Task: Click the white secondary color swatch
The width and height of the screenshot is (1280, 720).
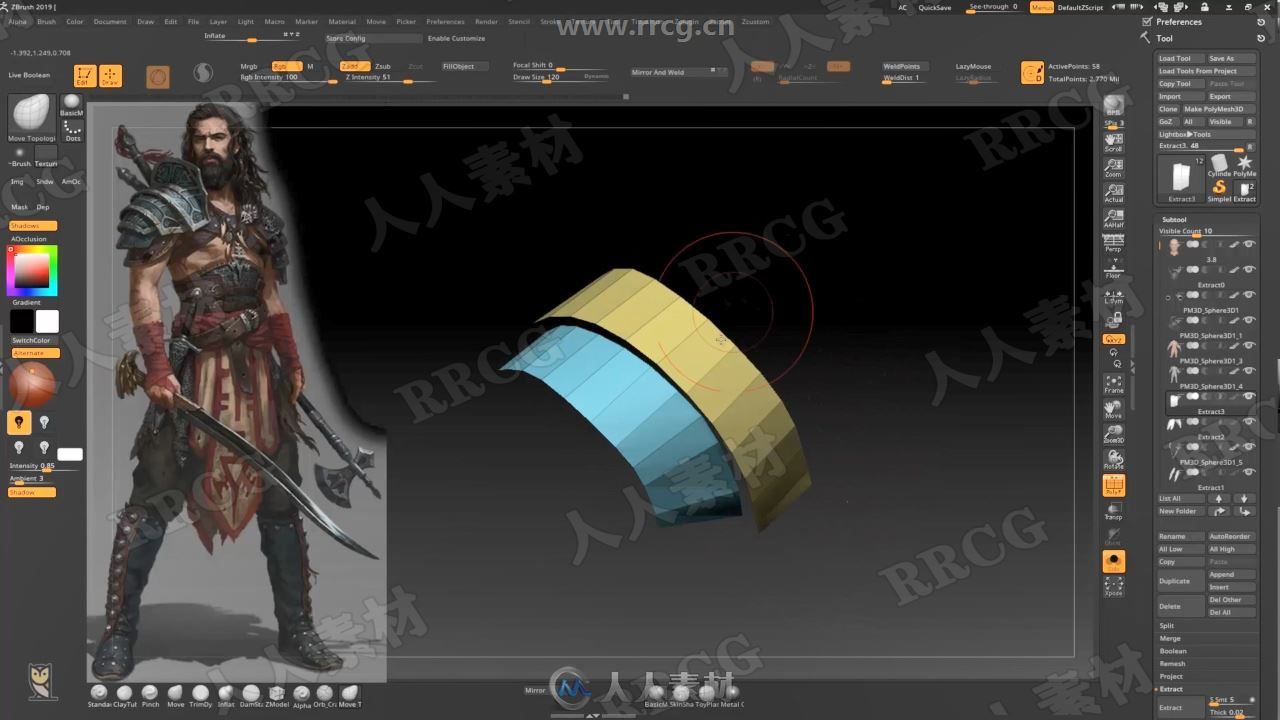Action: pos(47,321)
